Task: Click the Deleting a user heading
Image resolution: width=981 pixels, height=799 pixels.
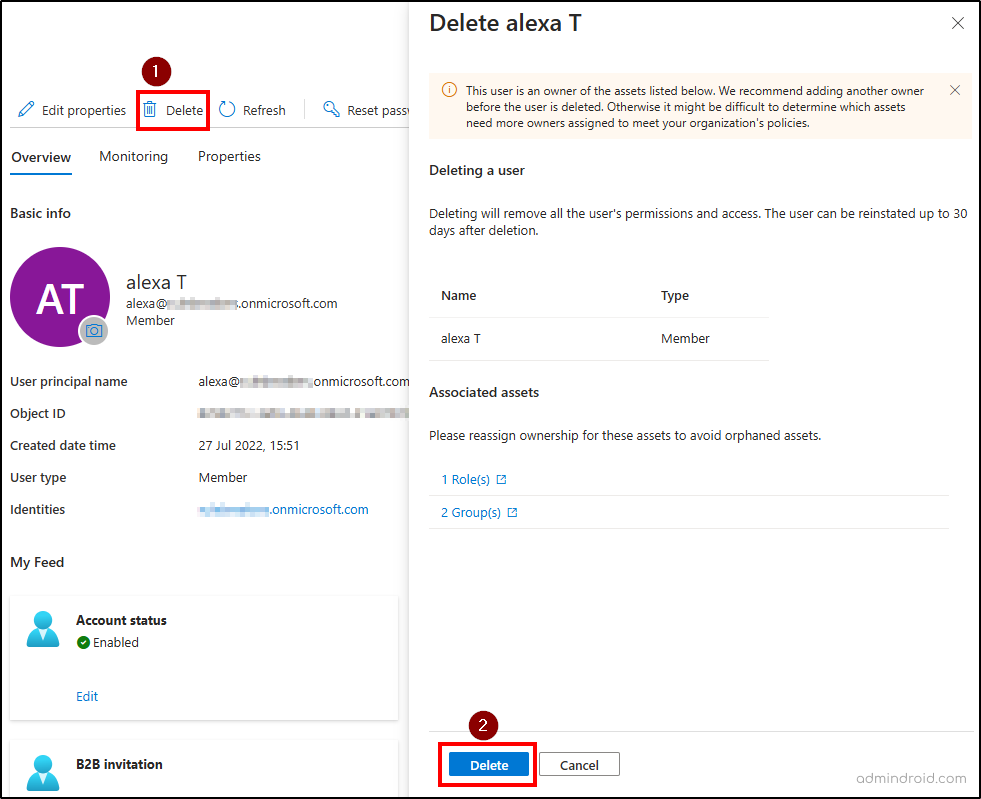Action: [477, 170]
